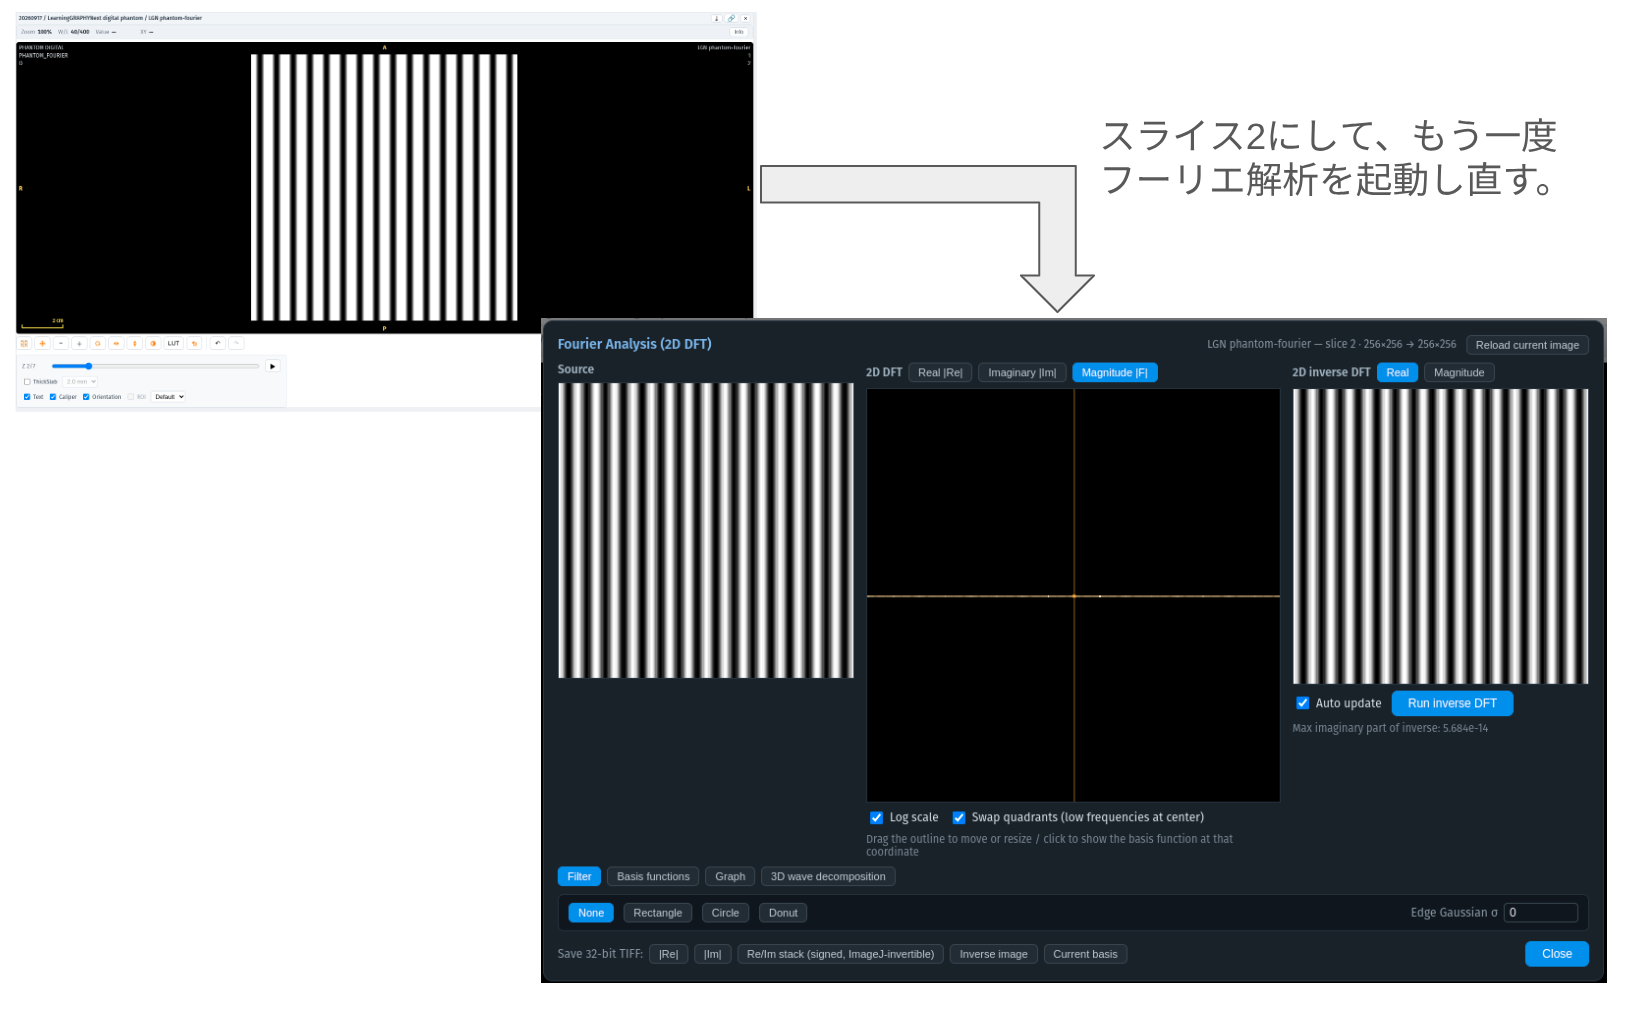The height and width of the screenshot is (1012, 1625).
Task: Select the orange rotate tool icon
Action: [98, 343]
